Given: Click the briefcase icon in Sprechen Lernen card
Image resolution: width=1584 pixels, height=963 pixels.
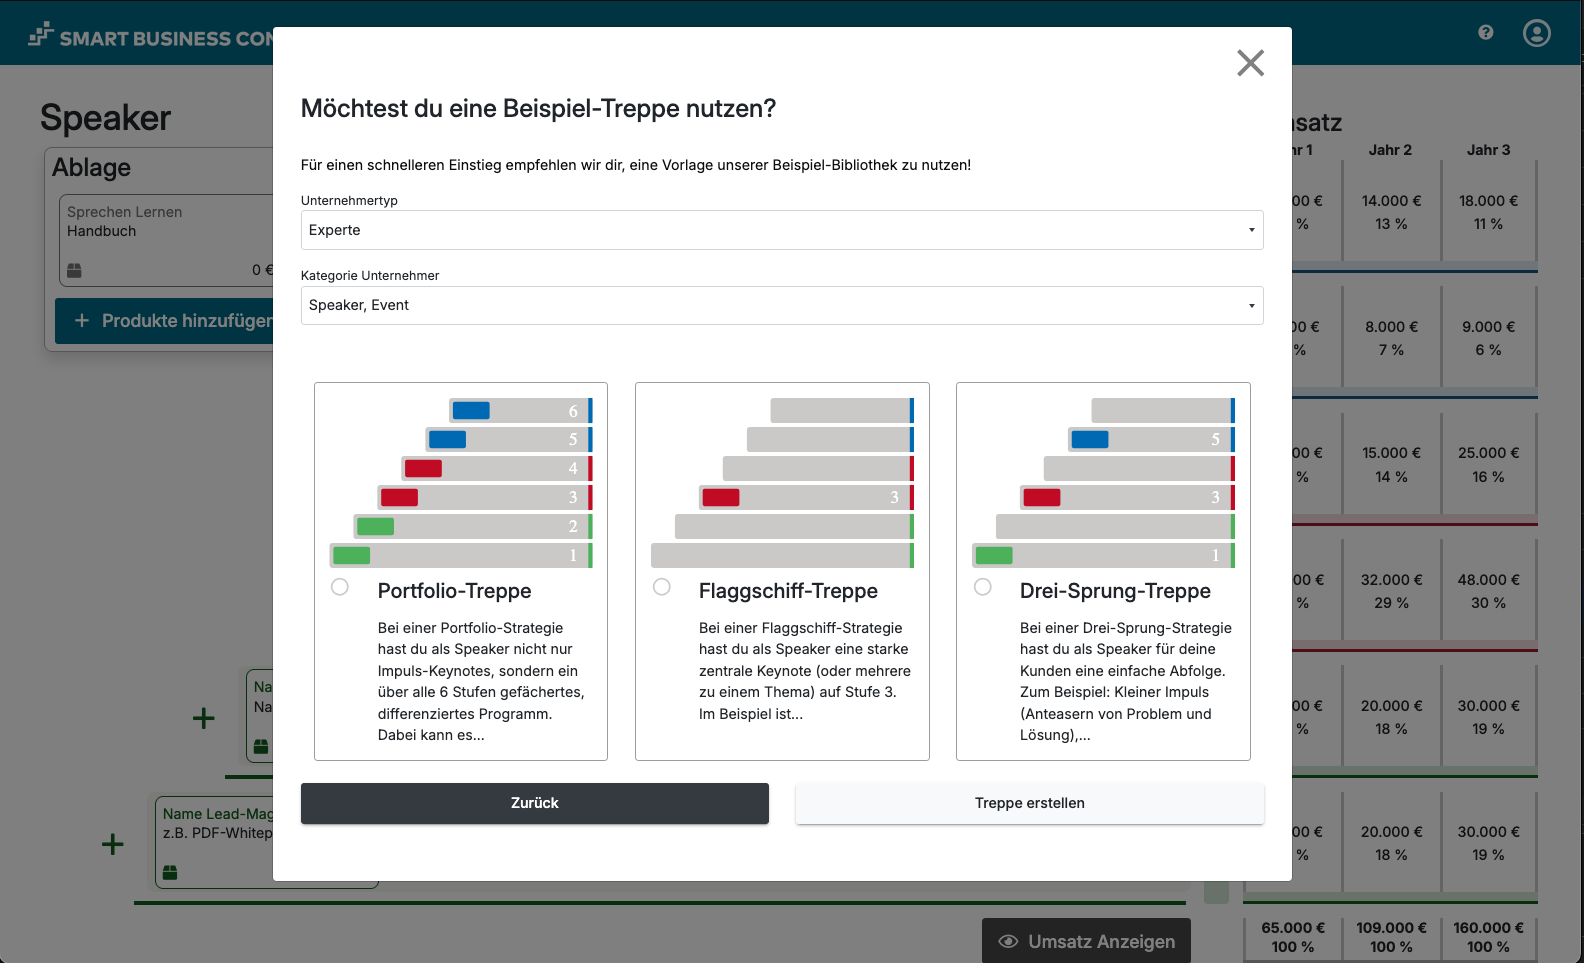Looking at the screenshot, I should tap(74, 270).
